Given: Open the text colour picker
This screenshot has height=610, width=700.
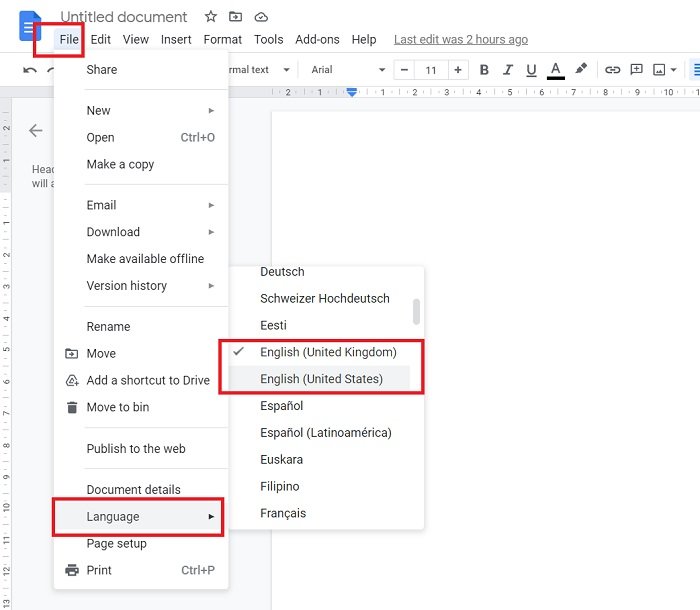Looking at the screenshot, I should click(x=556, y=71).
